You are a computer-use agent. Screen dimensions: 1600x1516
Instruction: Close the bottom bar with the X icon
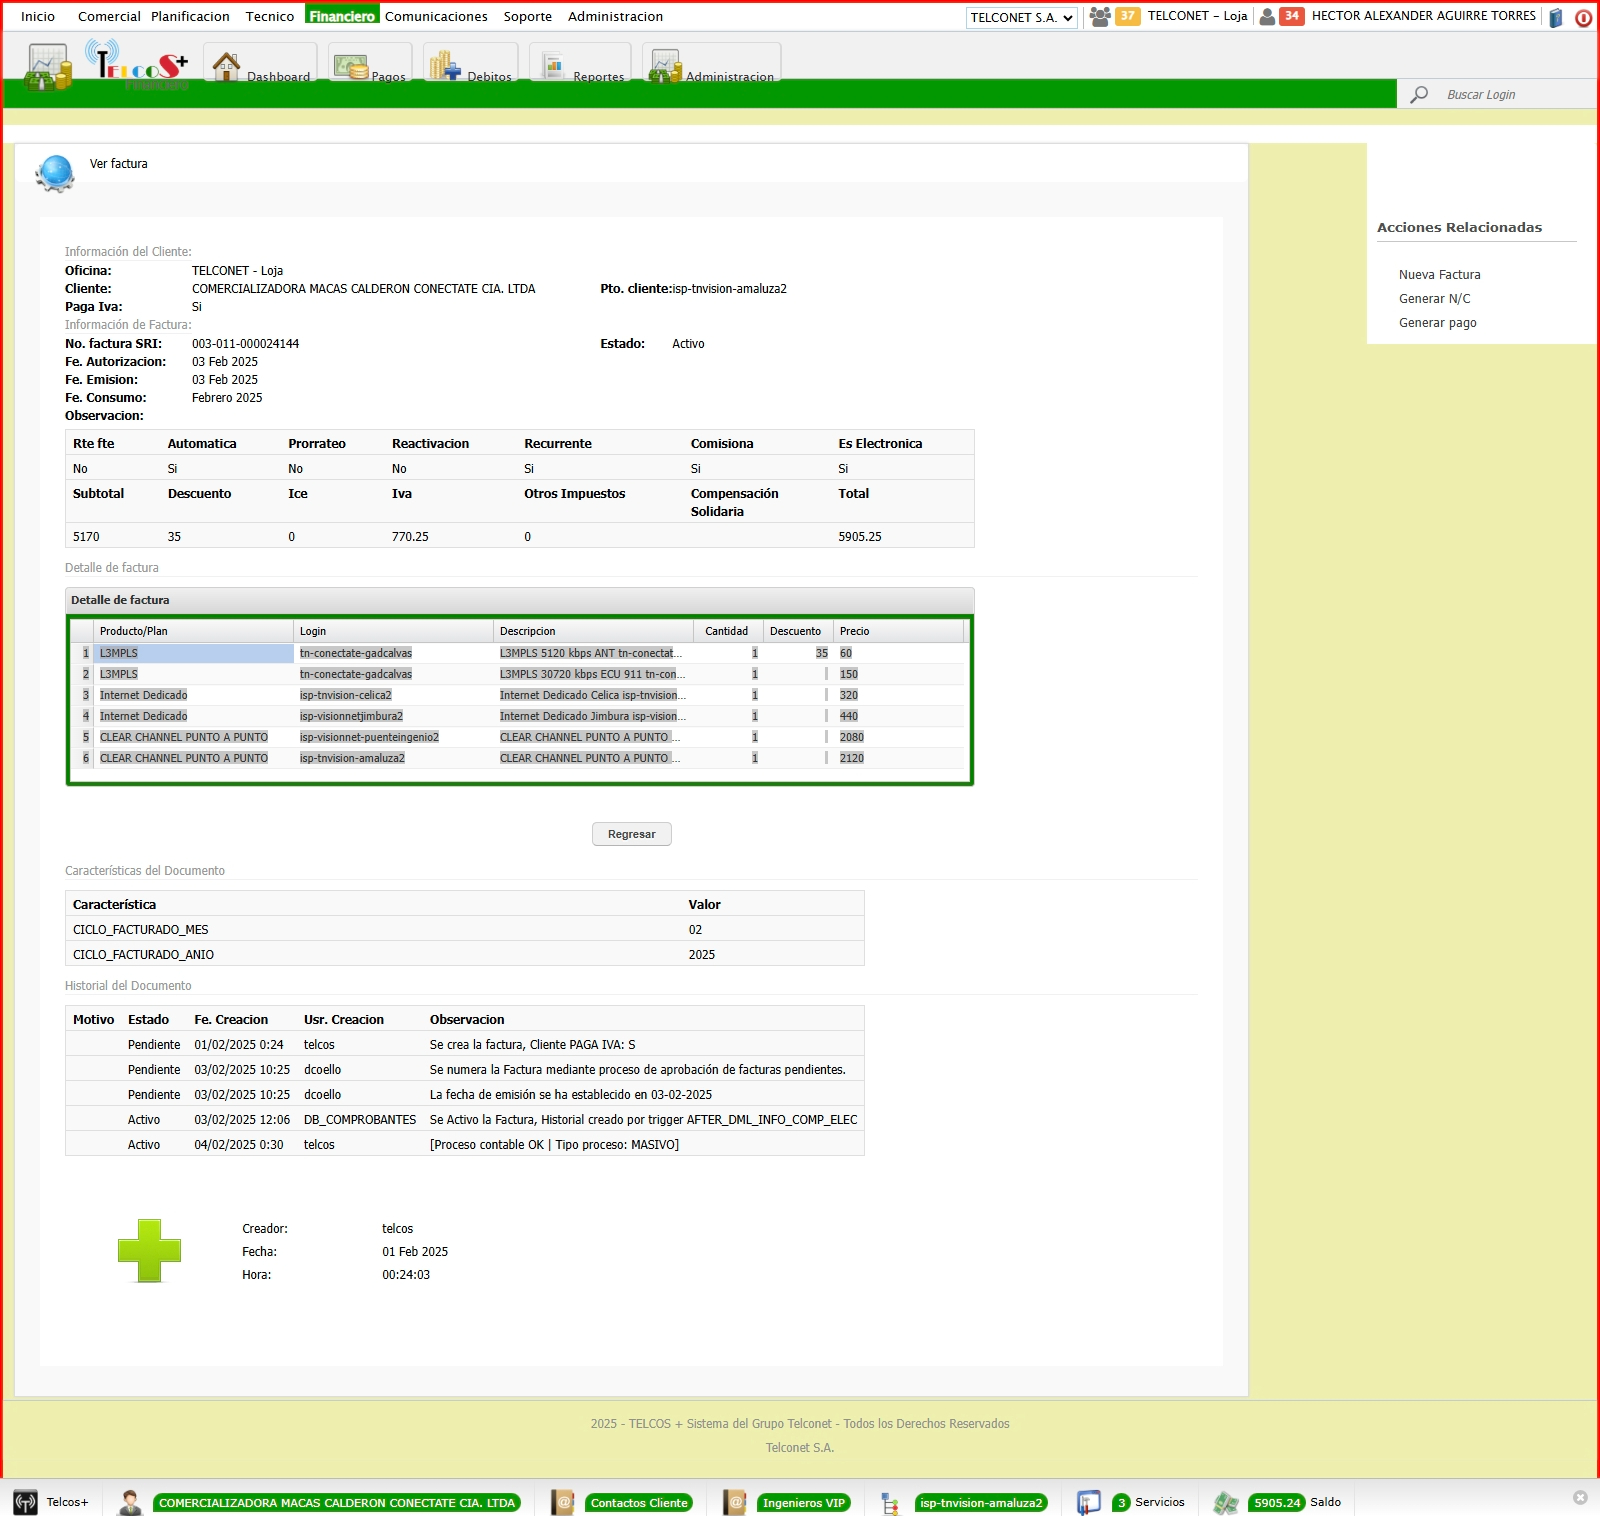pos(1580,1498)
